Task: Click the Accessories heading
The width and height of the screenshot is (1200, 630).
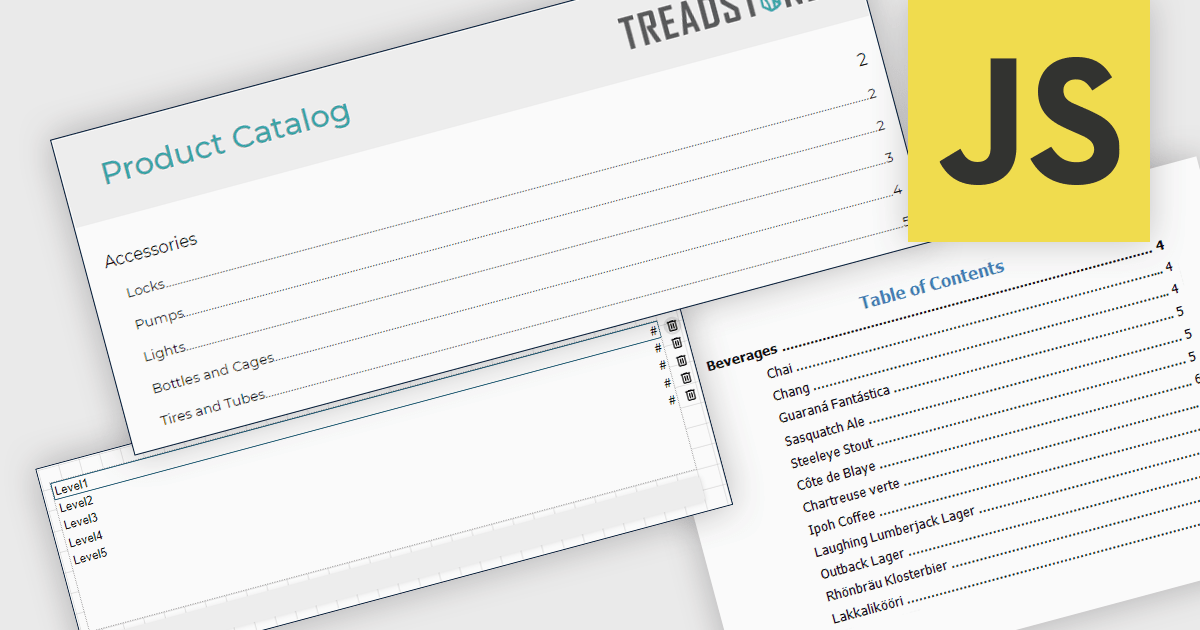Action: pos(151,249)
